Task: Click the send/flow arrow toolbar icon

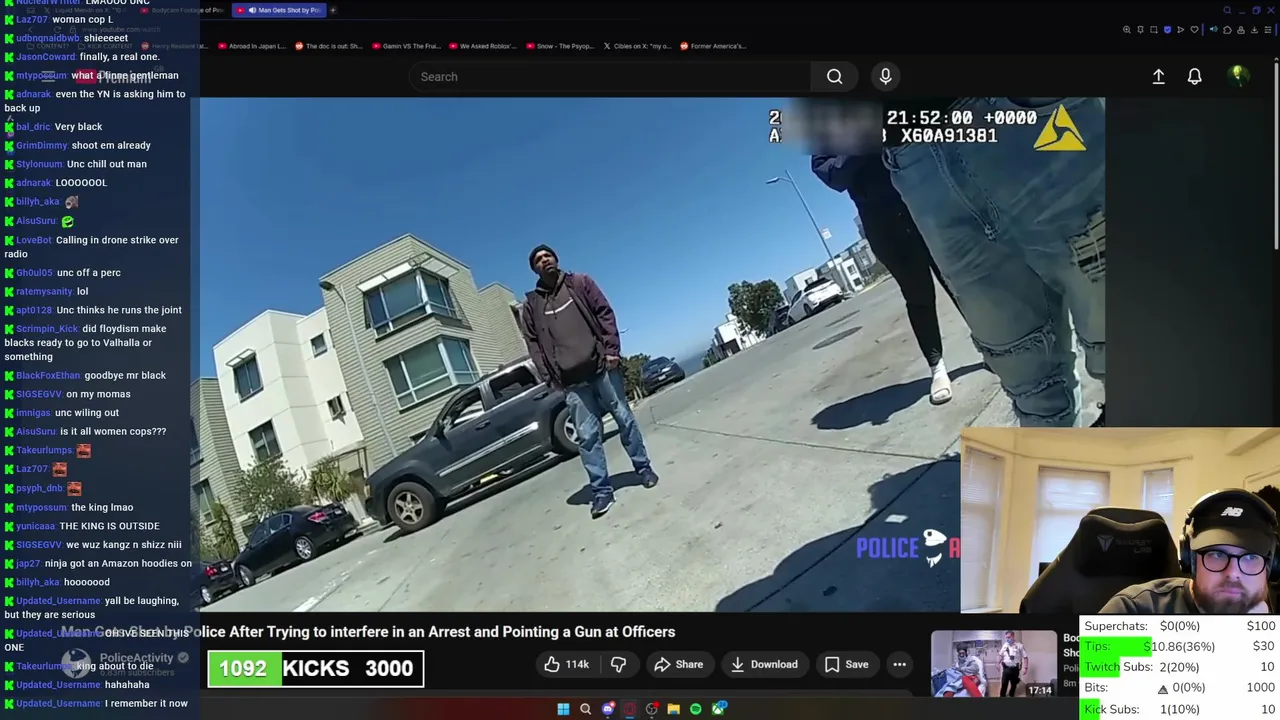Action: point(1181,30)
